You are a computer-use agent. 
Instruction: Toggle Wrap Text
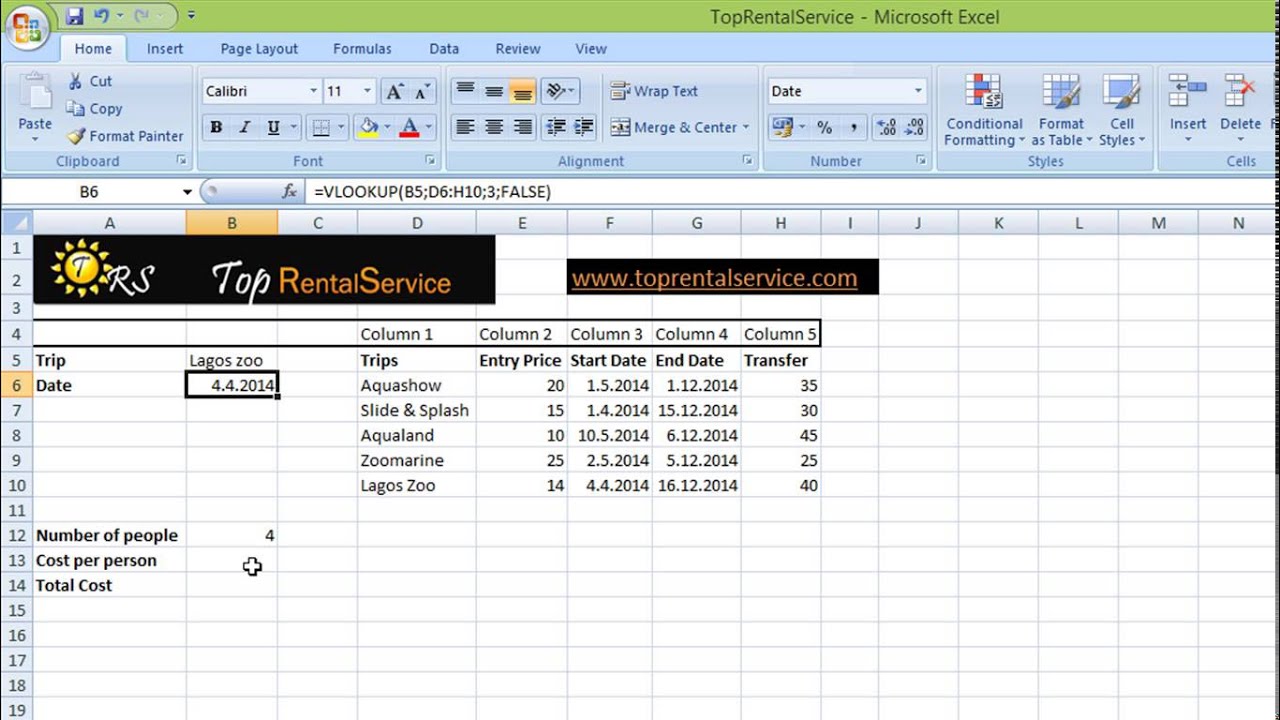tap(654, 91)
